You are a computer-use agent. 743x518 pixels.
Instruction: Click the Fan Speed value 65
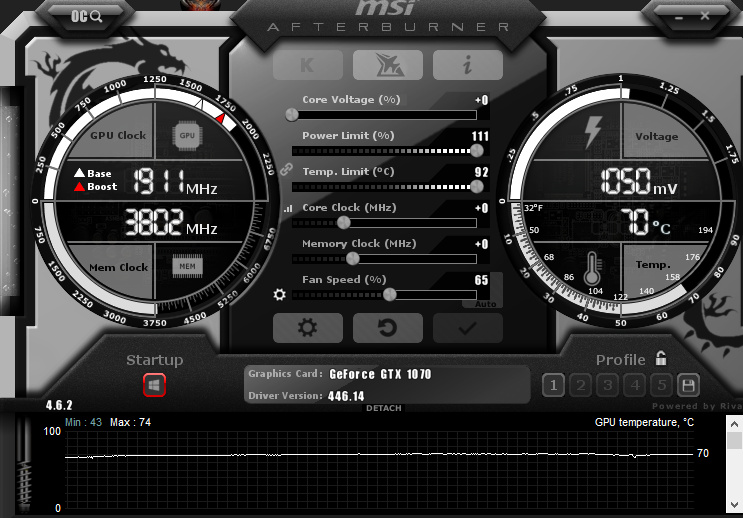[481, 280]
